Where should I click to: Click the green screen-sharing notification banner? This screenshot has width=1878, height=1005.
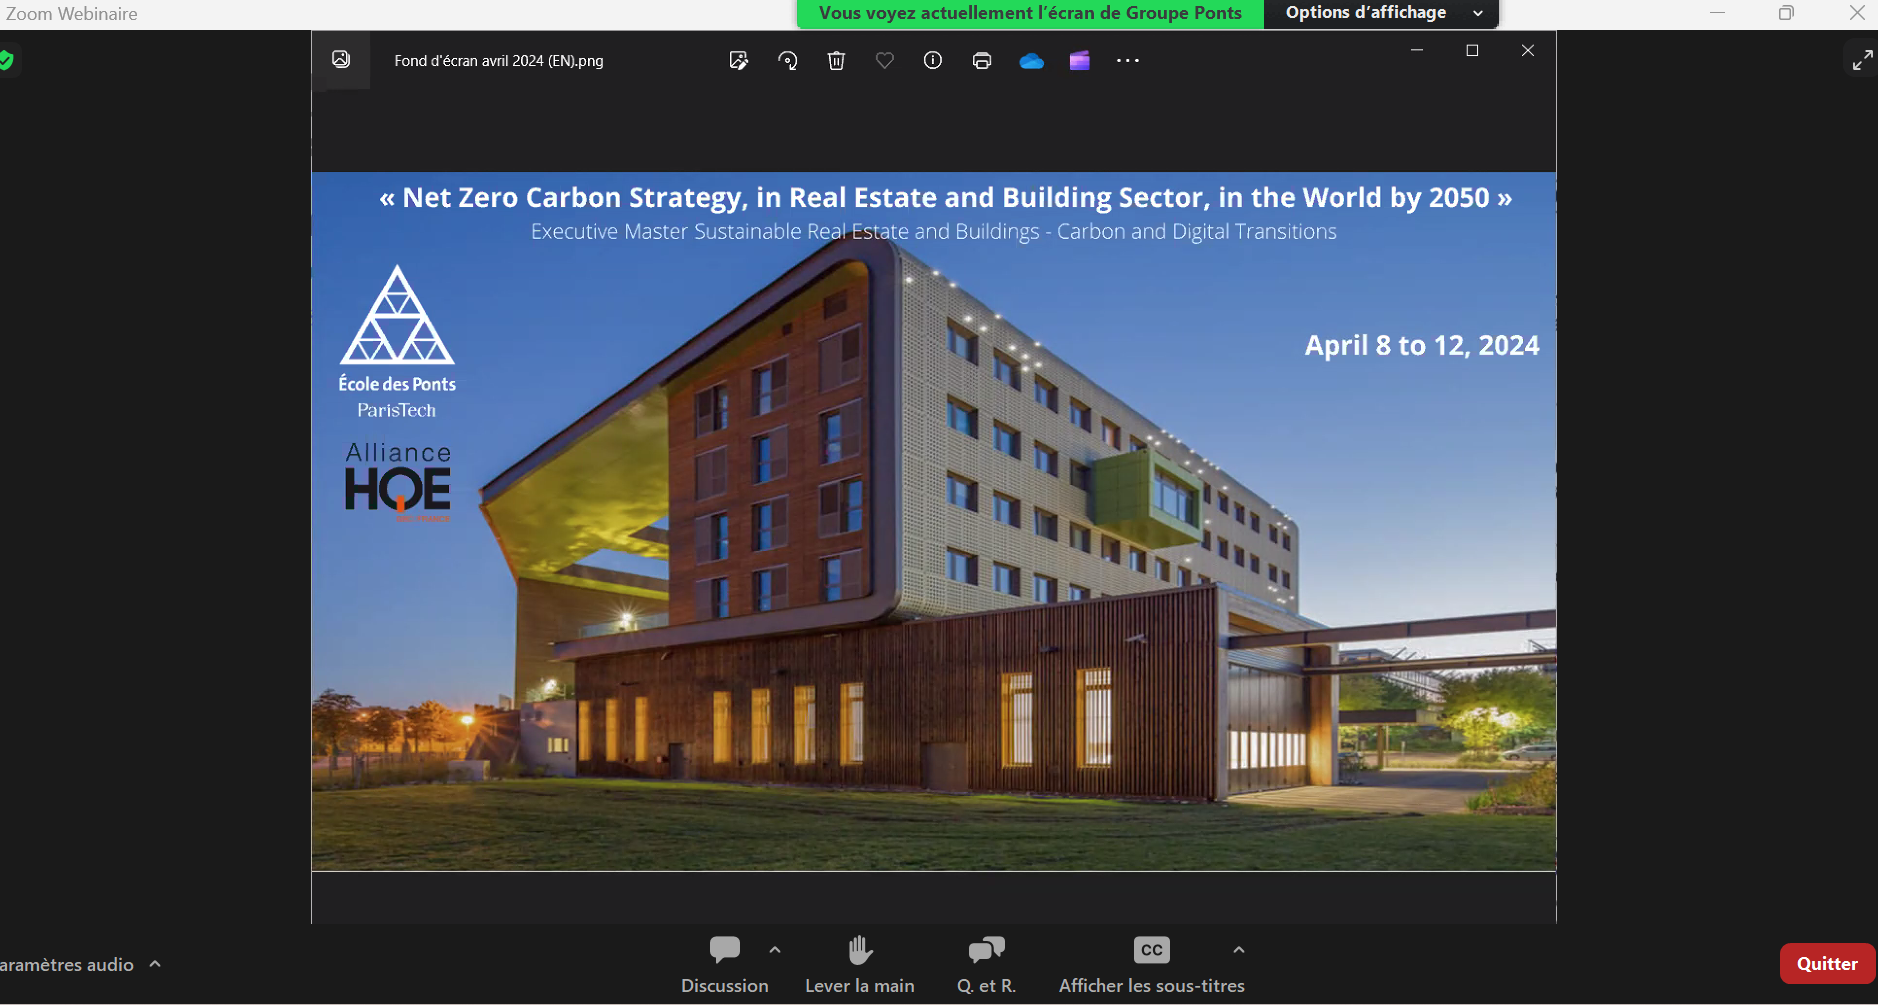1030,13
